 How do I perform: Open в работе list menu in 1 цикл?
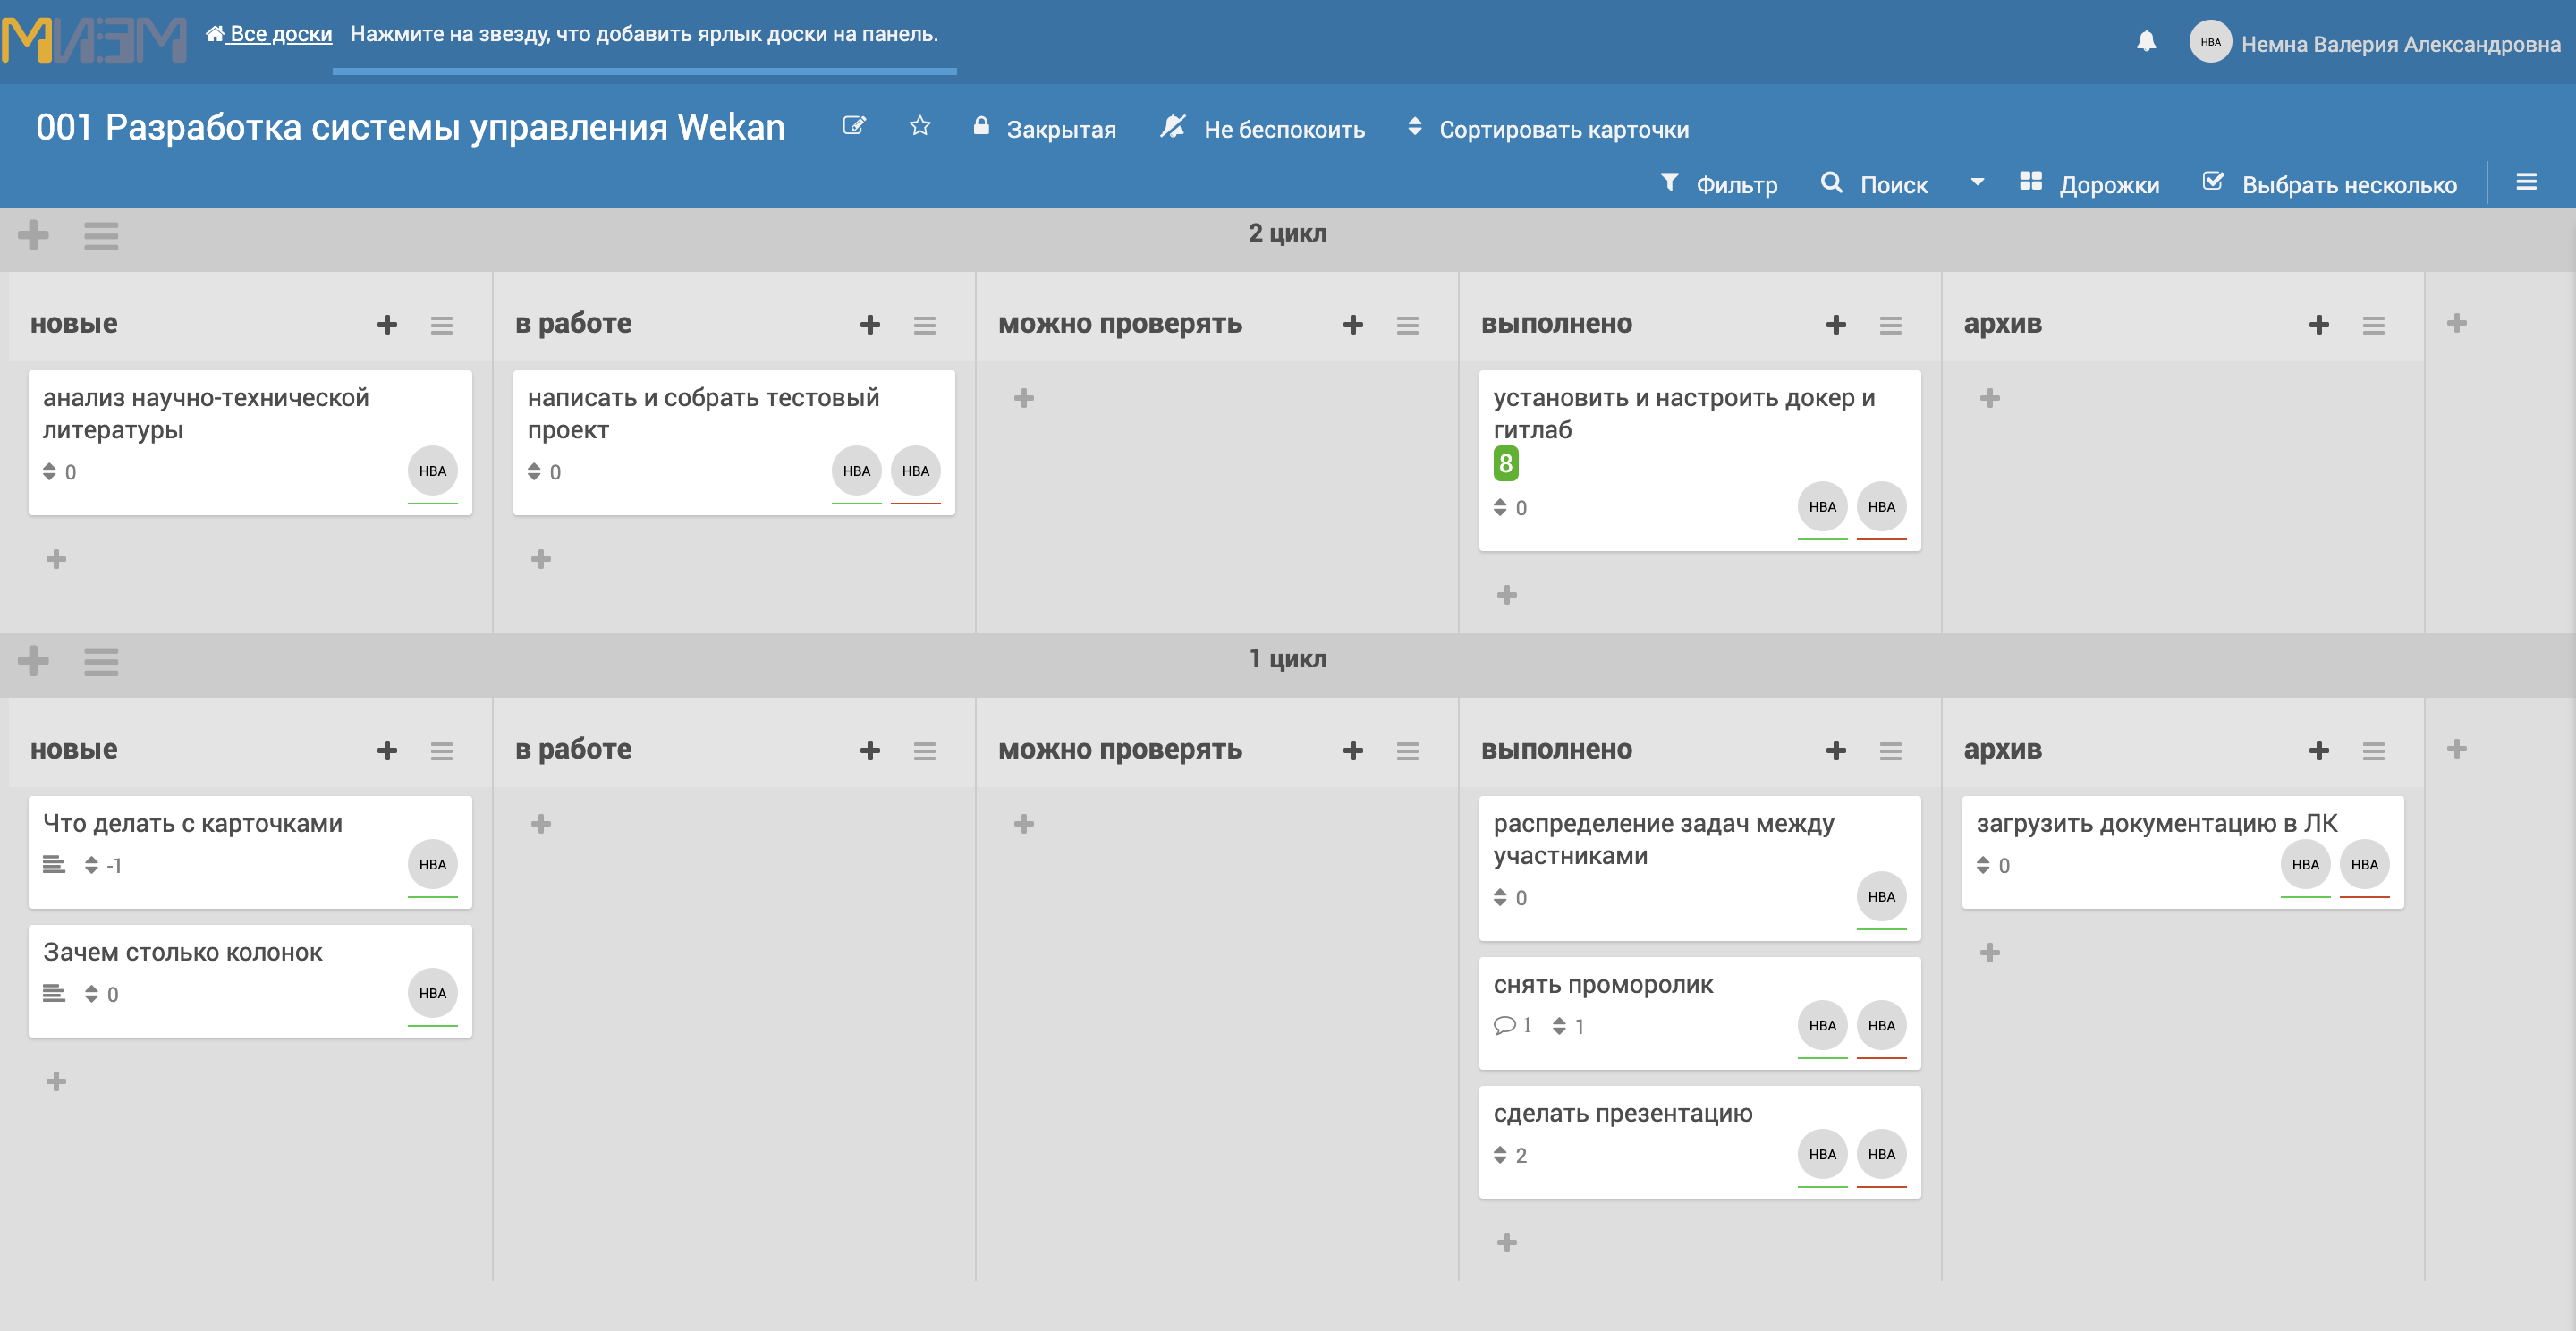click(925, 751)
